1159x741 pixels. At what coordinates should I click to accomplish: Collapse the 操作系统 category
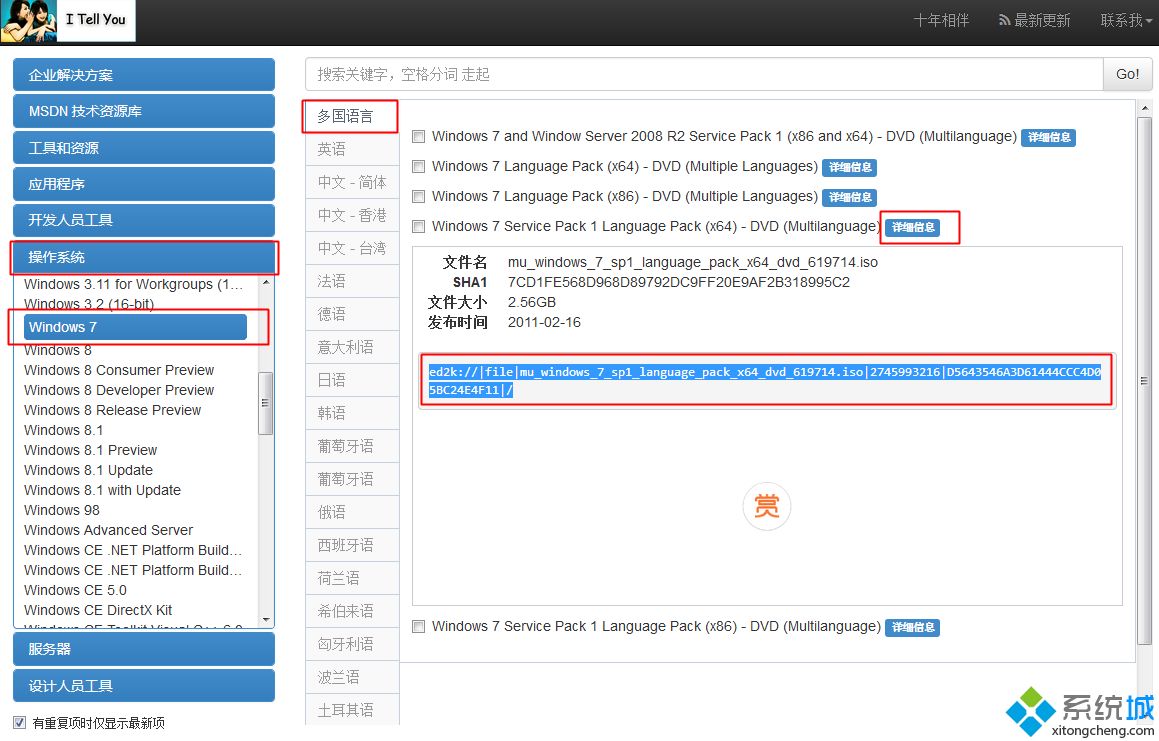(x=143, y=257)
